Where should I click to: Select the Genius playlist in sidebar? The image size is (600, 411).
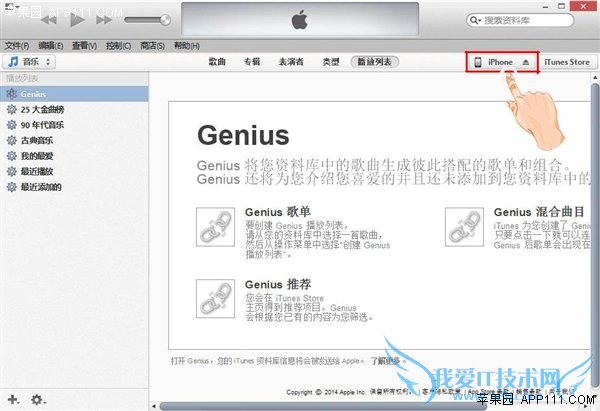pos(74,94)
